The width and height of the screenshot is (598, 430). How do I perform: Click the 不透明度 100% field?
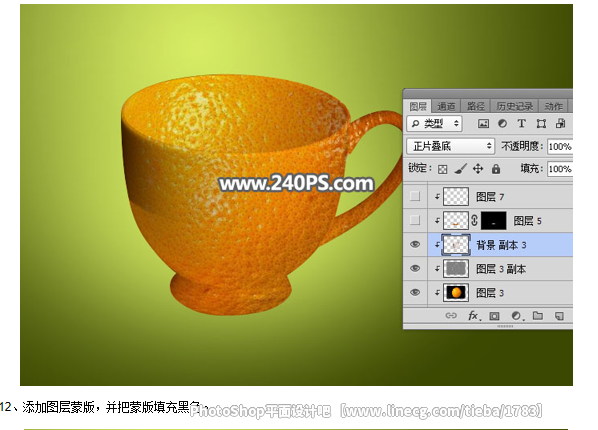(560, 147)
